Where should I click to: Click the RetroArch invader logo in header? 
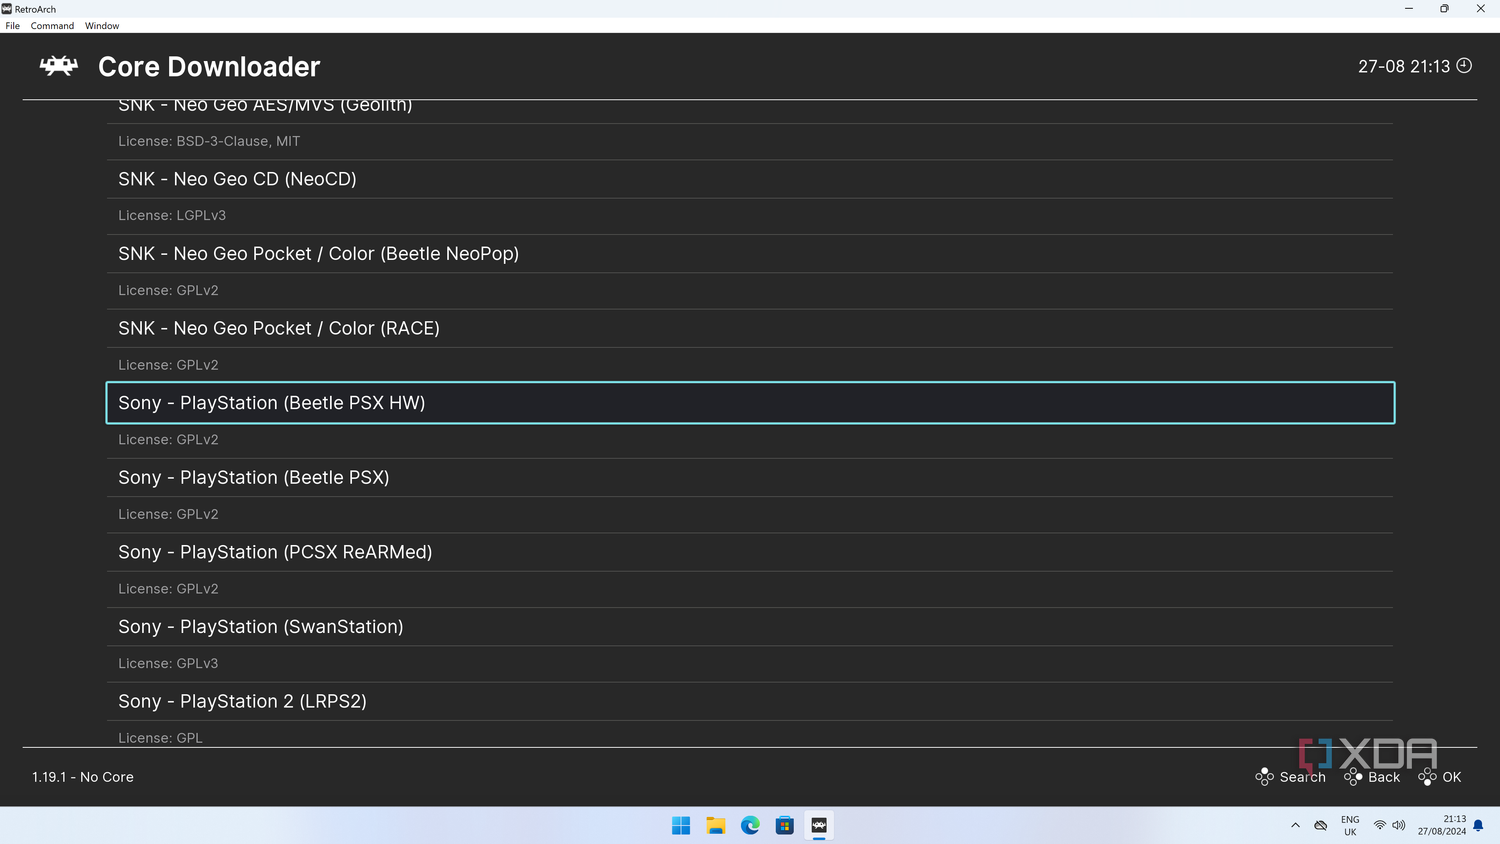(59, 66)
